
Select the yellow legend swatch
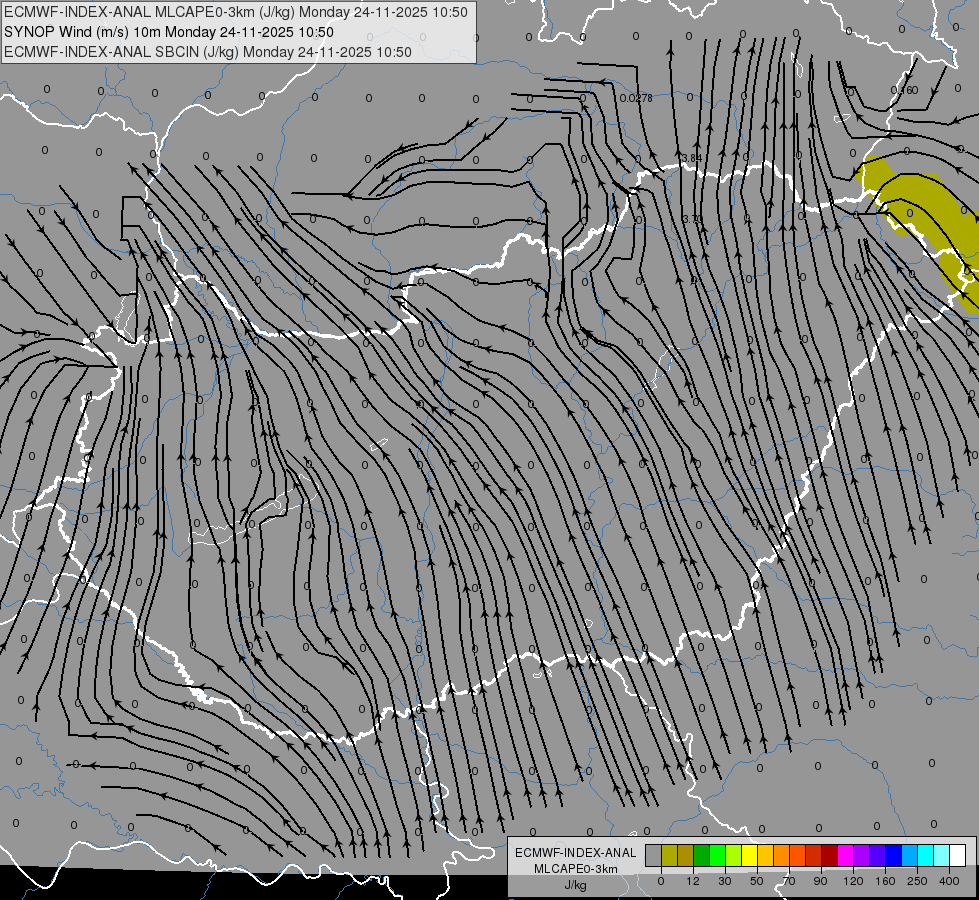click(750, 855)
